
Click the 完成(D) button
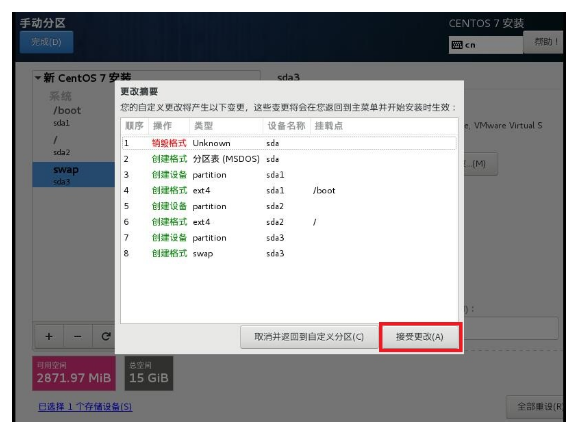46,42
